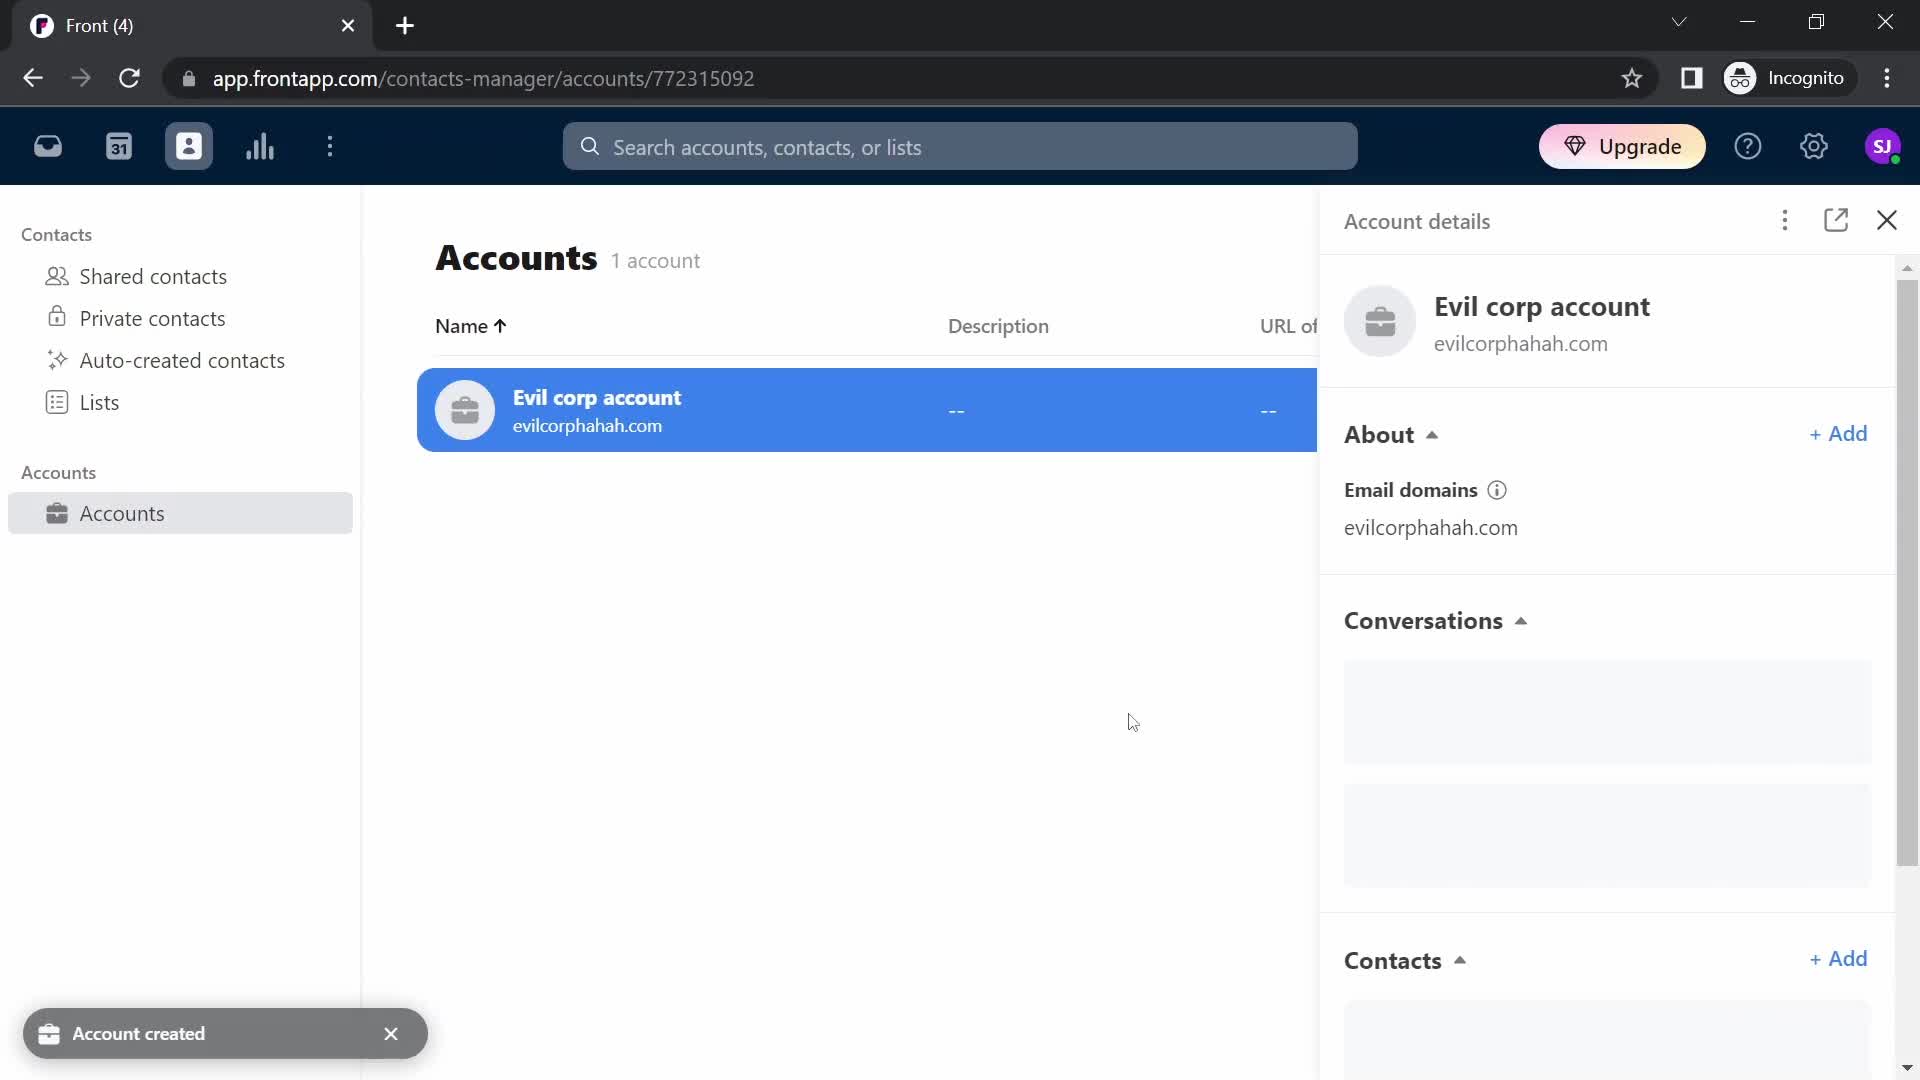Collapse the About section
1920x1080 pixels.
[x=1431, y=434]
